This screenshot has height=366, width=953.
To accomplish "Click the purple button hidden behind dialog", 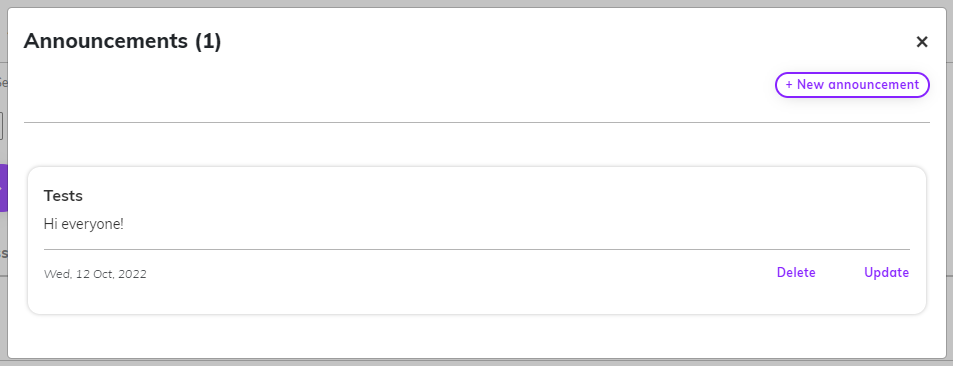I will coord(4,188).
